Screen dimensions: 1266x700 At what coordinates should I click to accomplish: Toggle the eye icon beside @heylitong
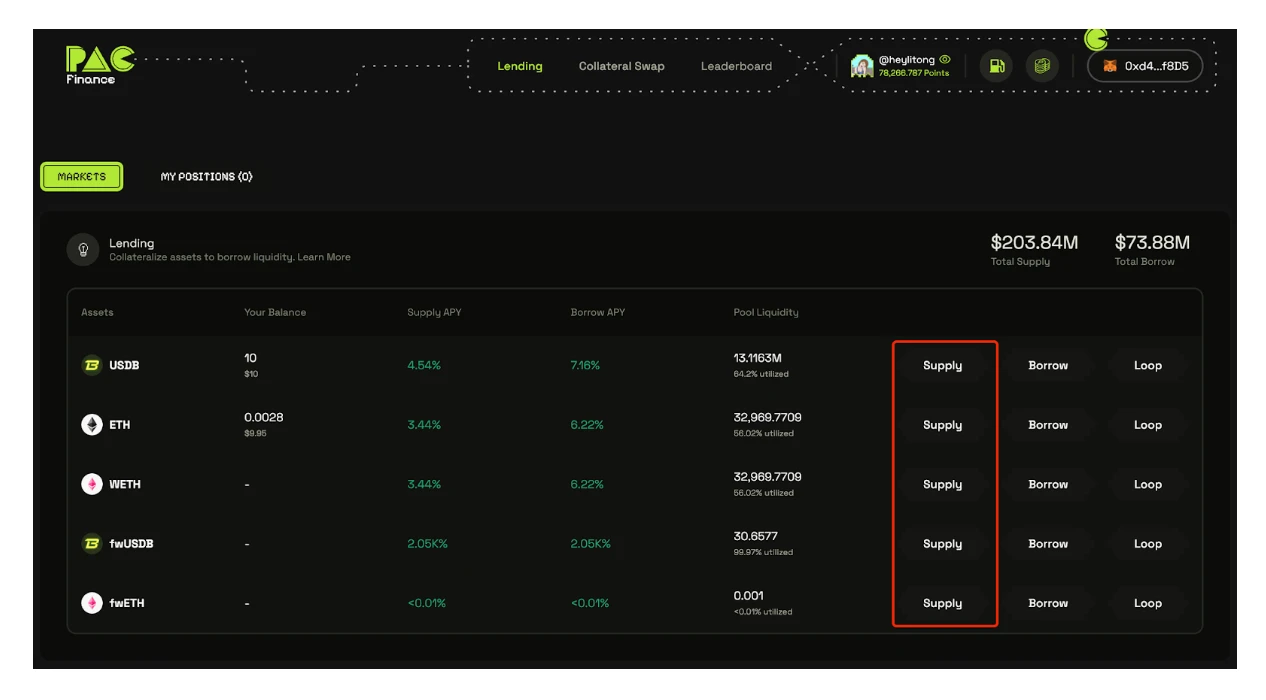pos(945,60)
